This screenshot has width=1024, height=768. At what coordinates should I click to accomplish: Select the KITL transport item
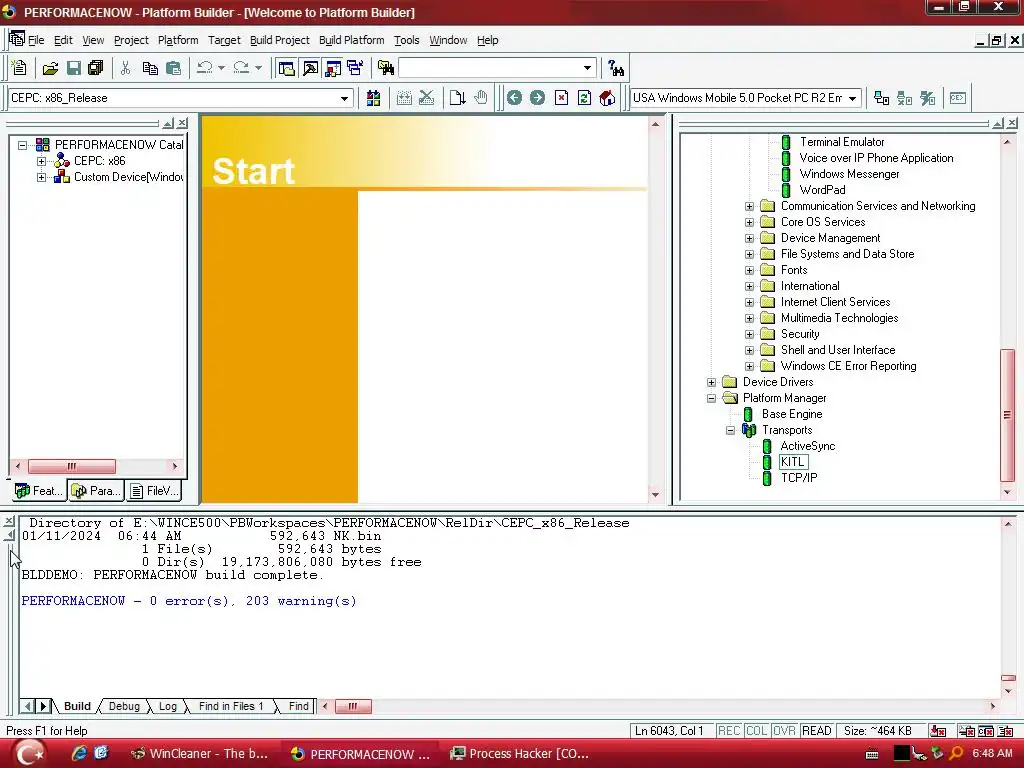[x=793, y=462]
